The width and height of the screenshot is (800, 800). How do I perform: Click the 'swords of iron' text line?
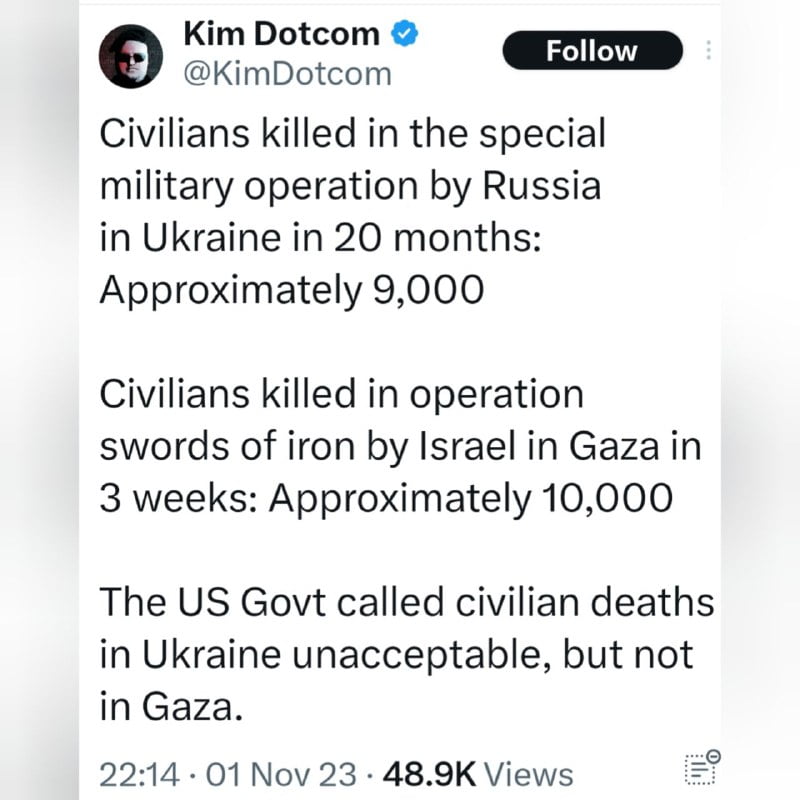click(x=399, y=446)
